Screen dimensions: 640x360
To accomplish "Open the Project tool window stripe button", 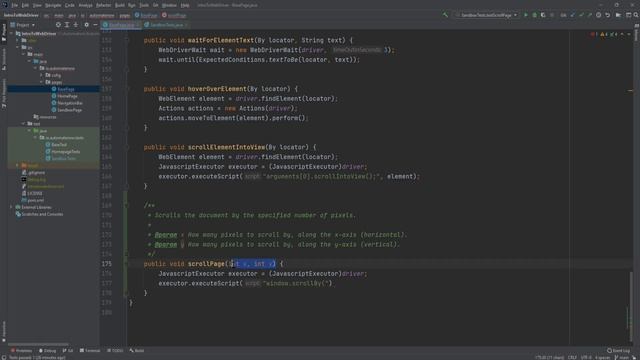I will [4, 33].
